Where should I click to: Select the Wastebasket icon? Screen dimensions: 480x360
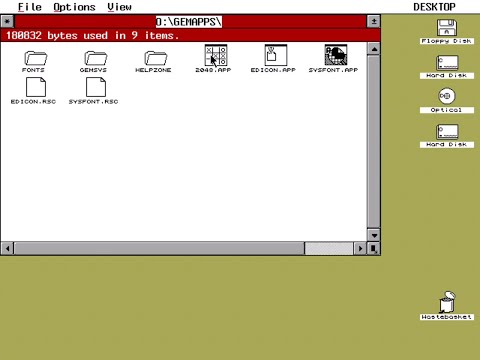tap(447, 306)
